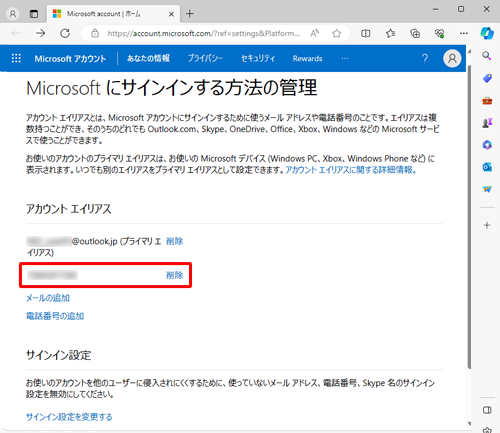Close the Microsoft account tab

pyautogui.click(x=171, y=14)
